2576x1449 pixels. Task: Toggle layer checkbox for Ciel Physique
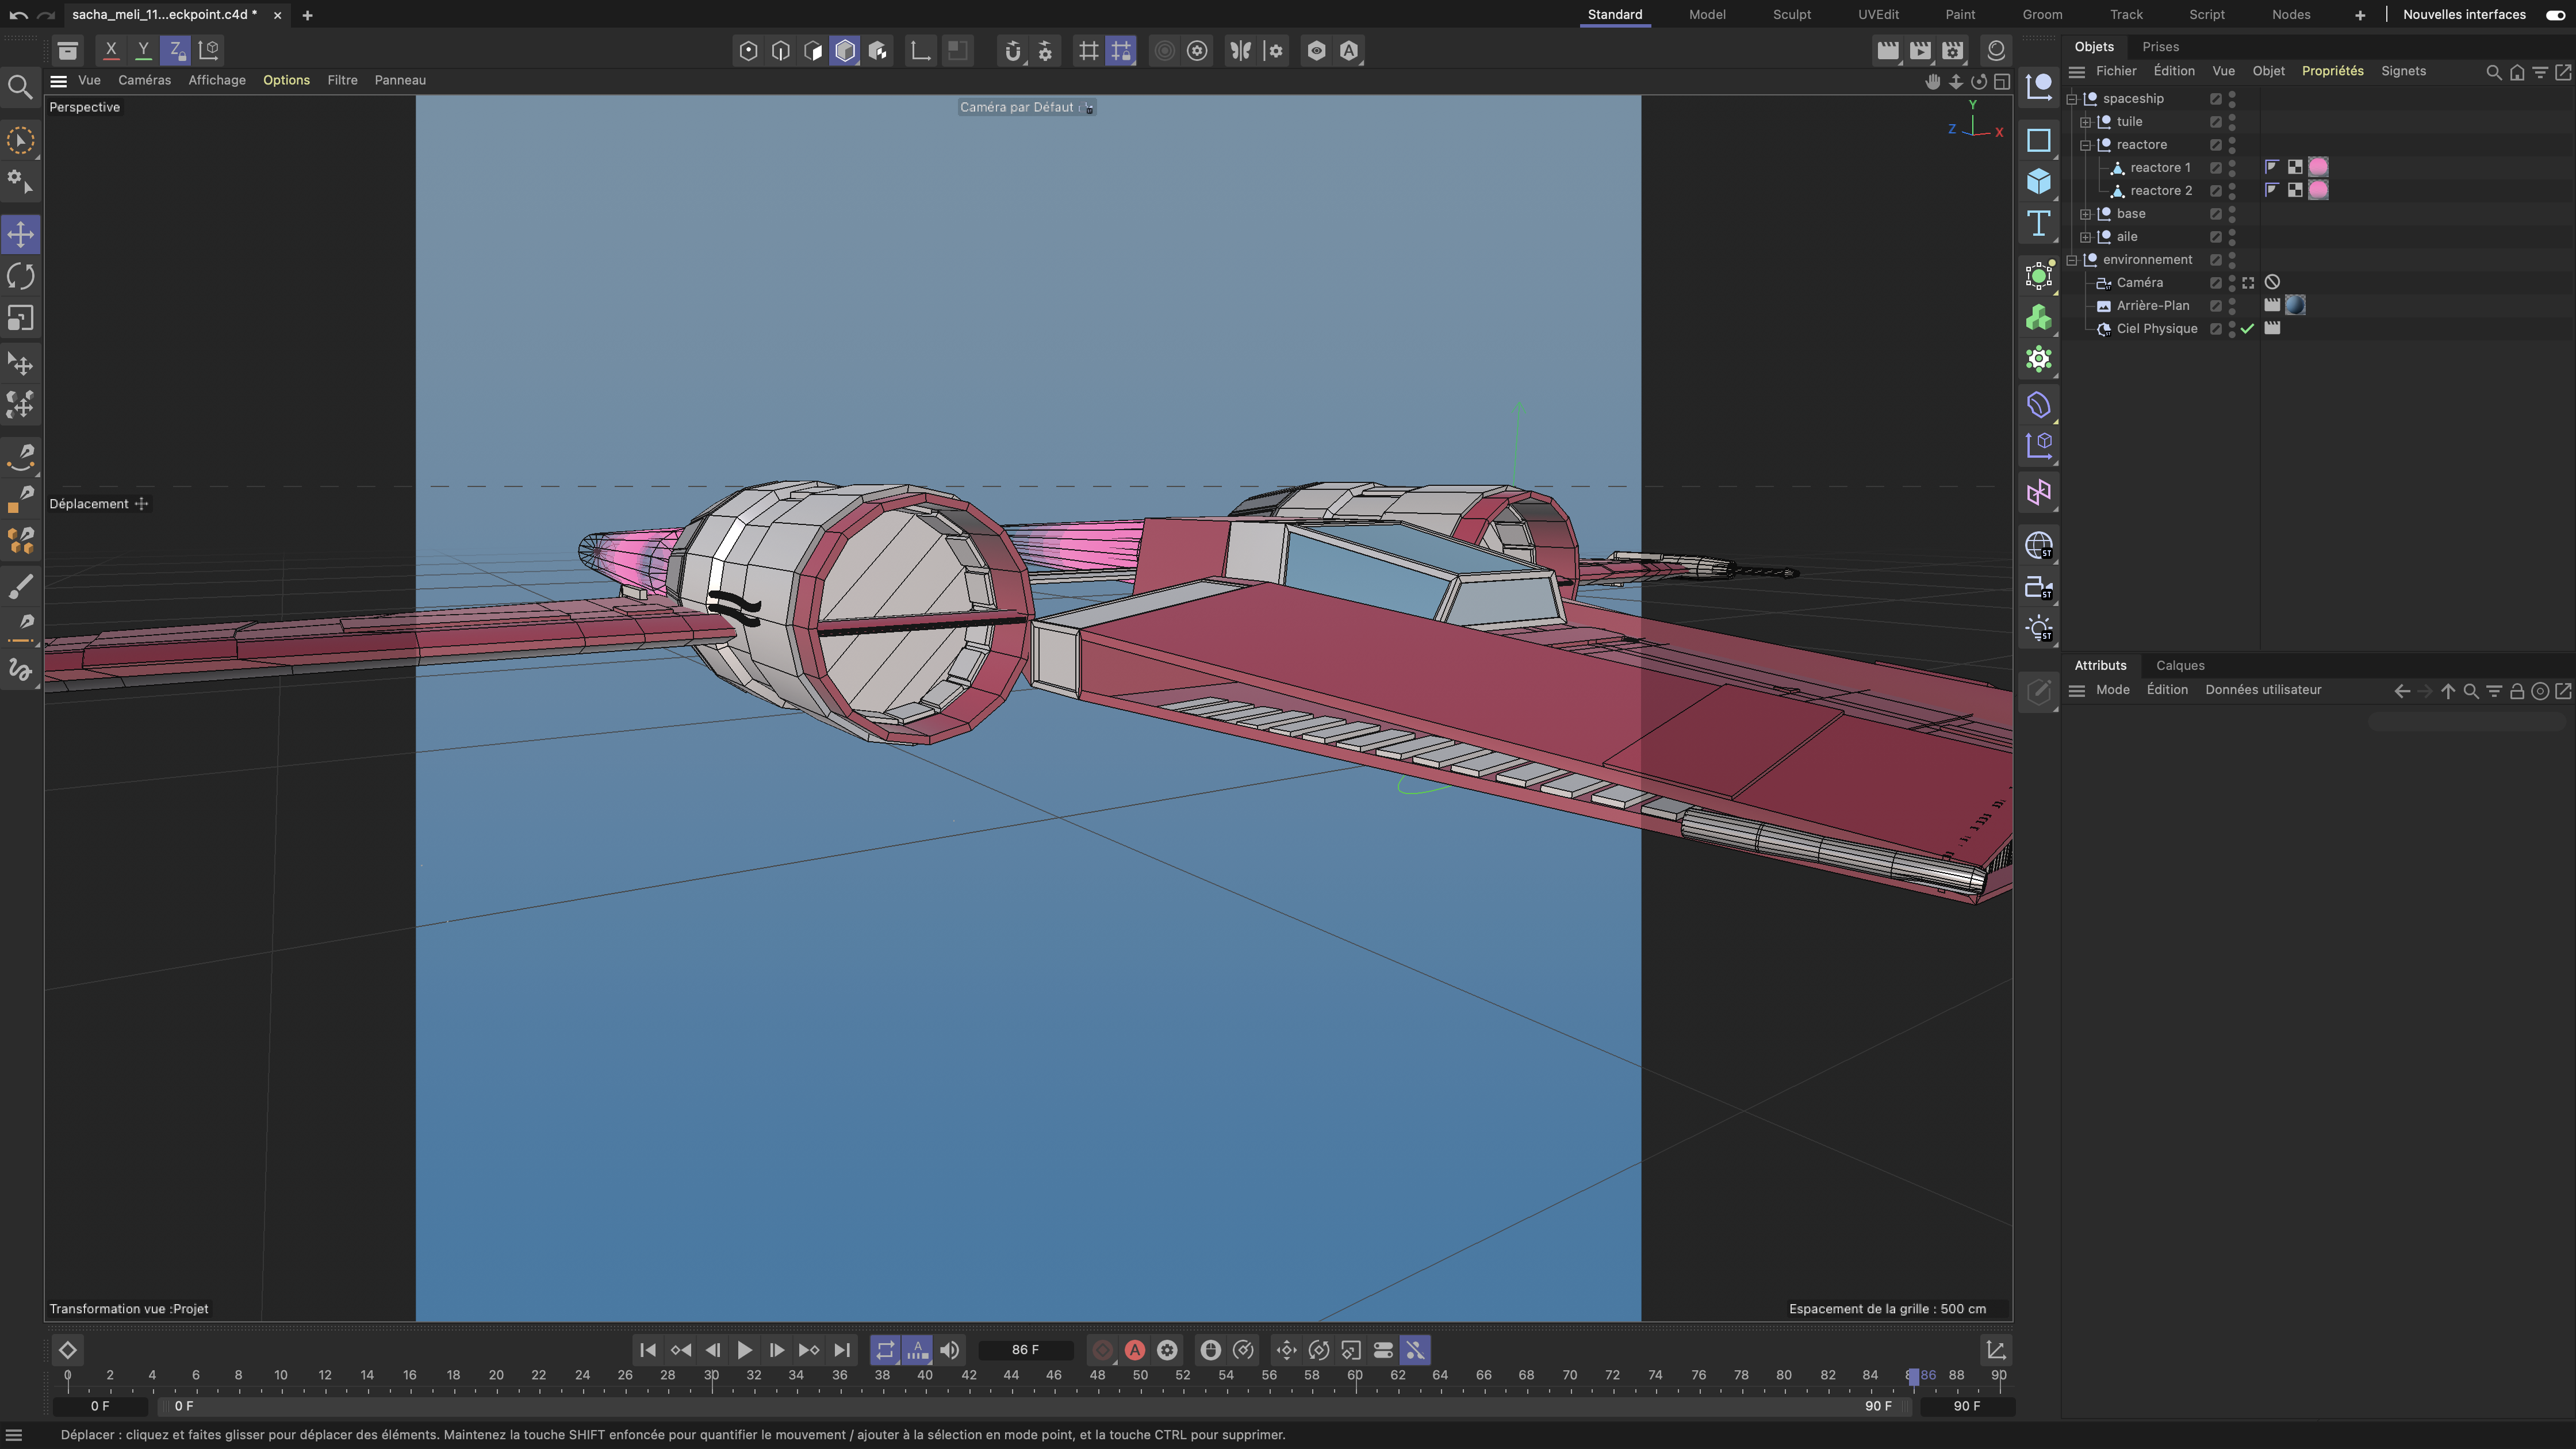coord(2216,329)
